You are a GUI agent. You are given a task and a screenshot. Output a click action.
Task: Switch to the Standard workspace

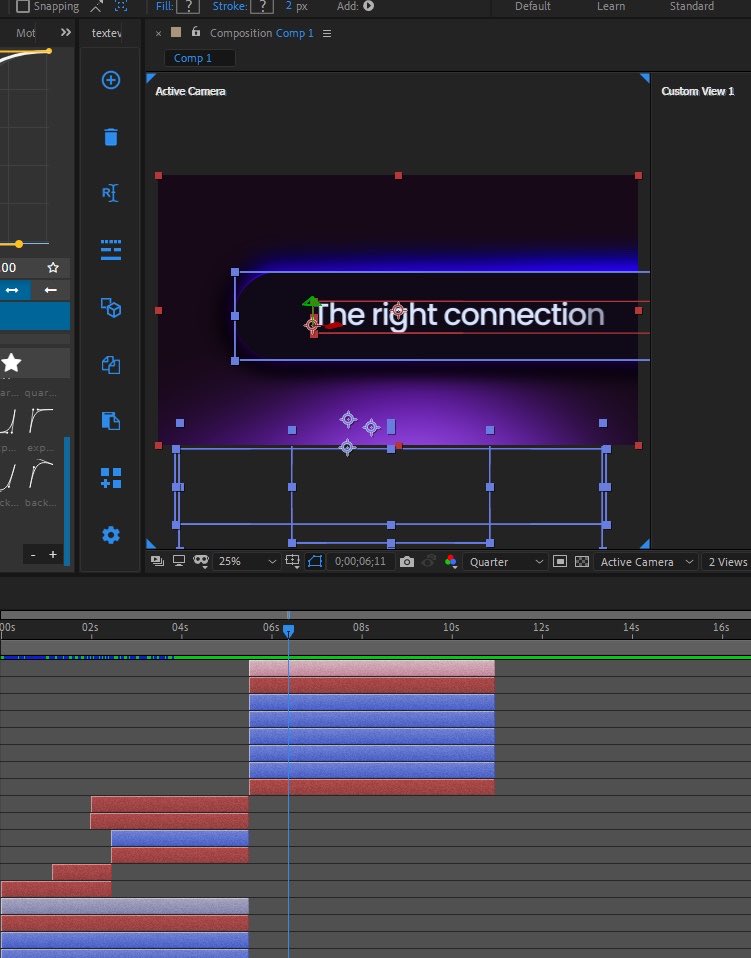pos(692,6)
